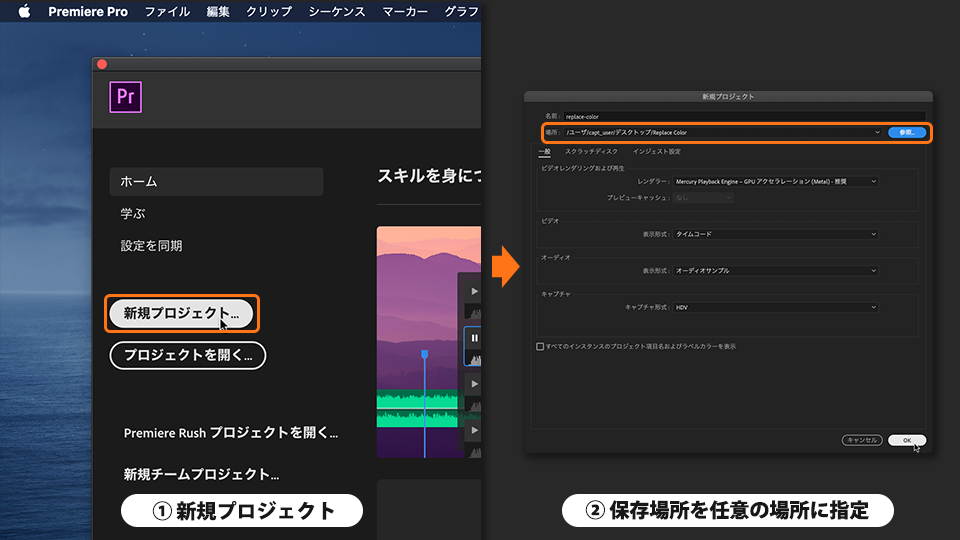
Task: Open the キャプチャ形式 HDV dropdown
Action: [x=775, y=307]
